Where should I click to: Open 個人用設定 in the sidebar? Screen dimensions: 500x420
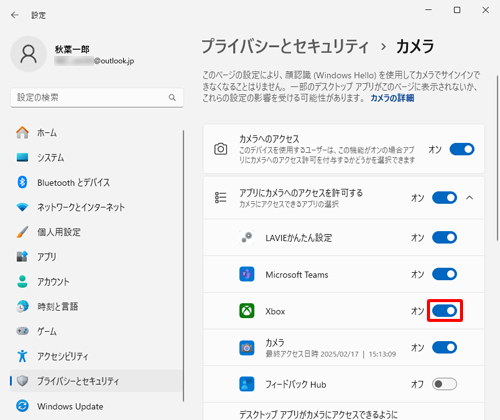97,232
